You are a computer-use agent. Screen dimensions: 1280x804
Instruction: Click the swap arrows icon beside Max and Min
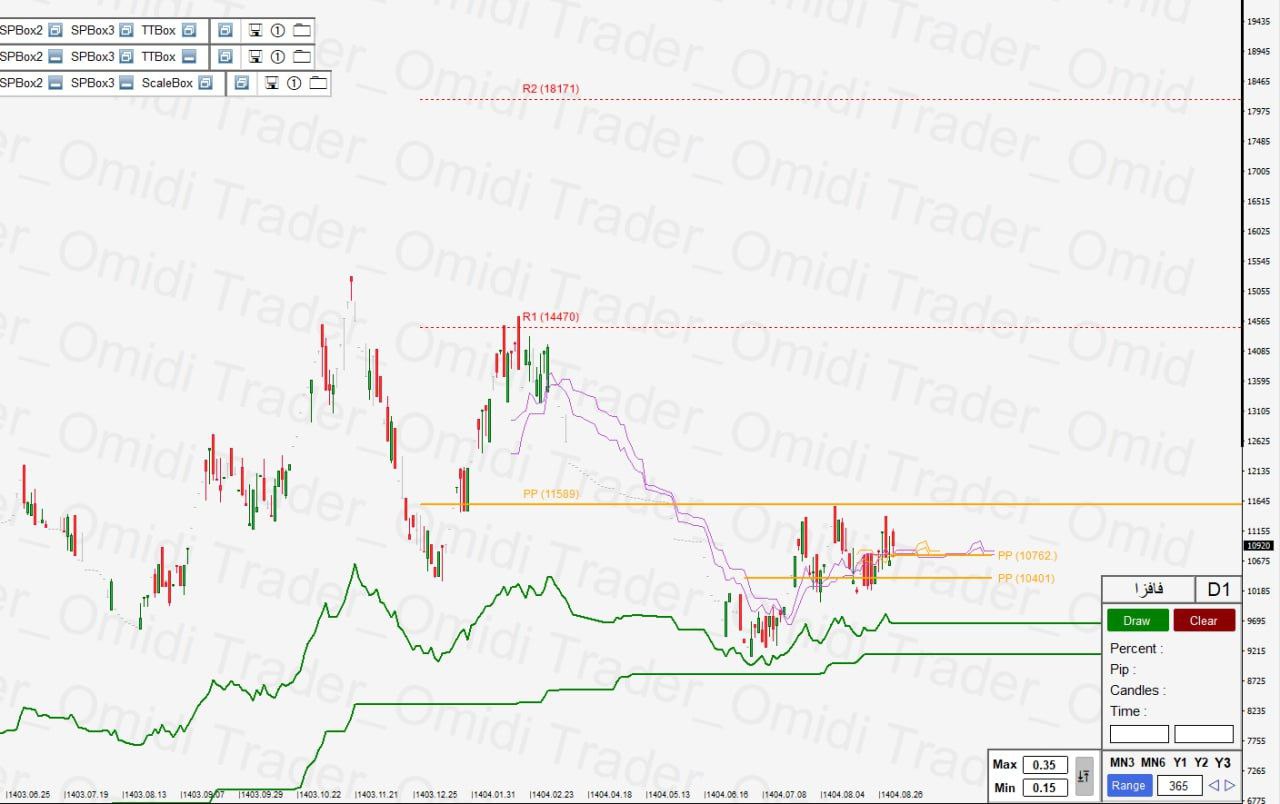(x=1084, y=775)
